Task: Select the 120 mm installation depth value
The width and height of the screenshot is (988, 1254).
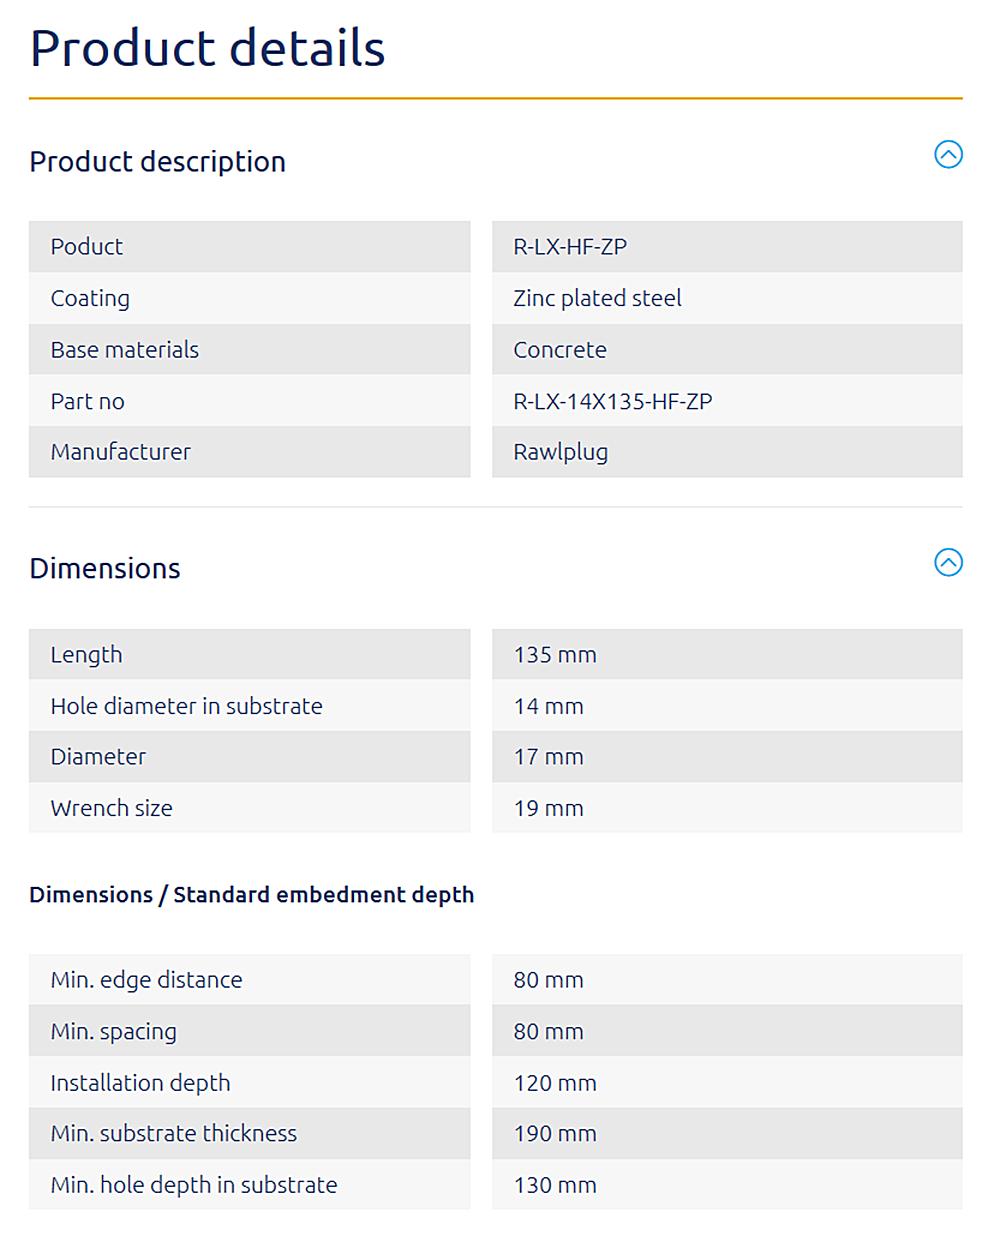Action: click(555, 1083)
